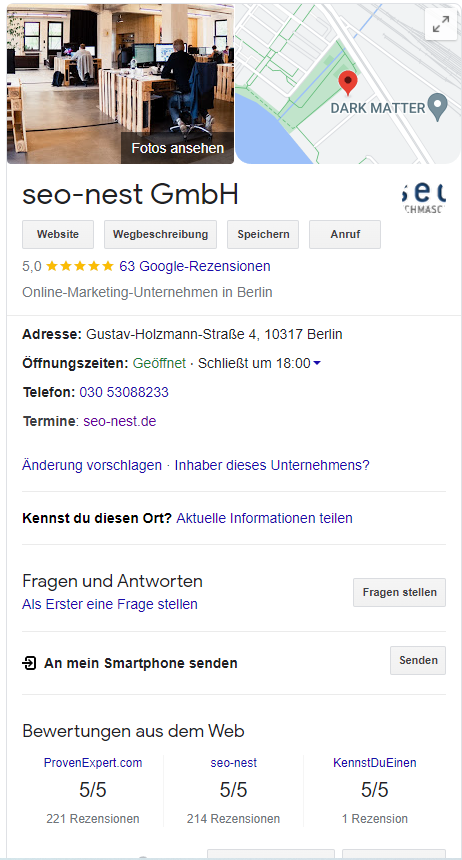
Task: Open the 63 Google-Rezensionen link
Action: point(195,267)
